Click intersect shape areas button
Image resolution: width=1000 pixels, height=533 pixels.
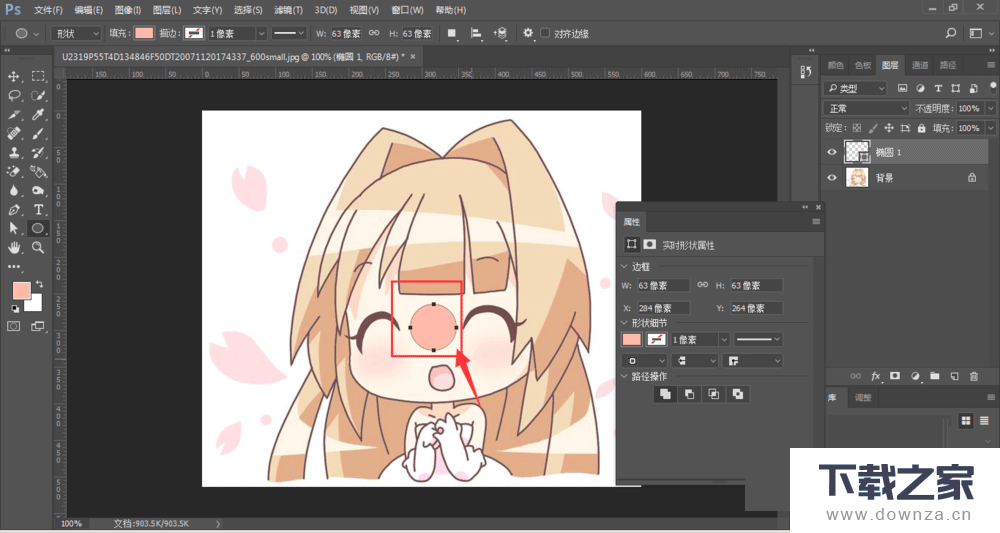[714, 394]
